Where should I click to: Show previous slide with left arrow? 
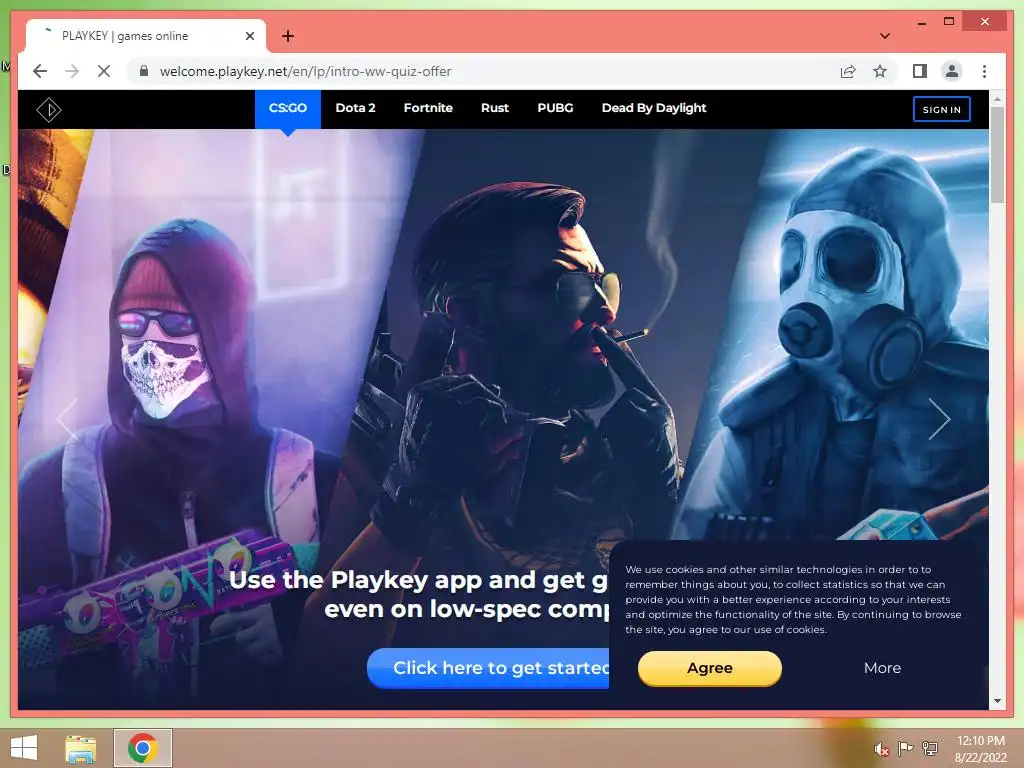67,419
